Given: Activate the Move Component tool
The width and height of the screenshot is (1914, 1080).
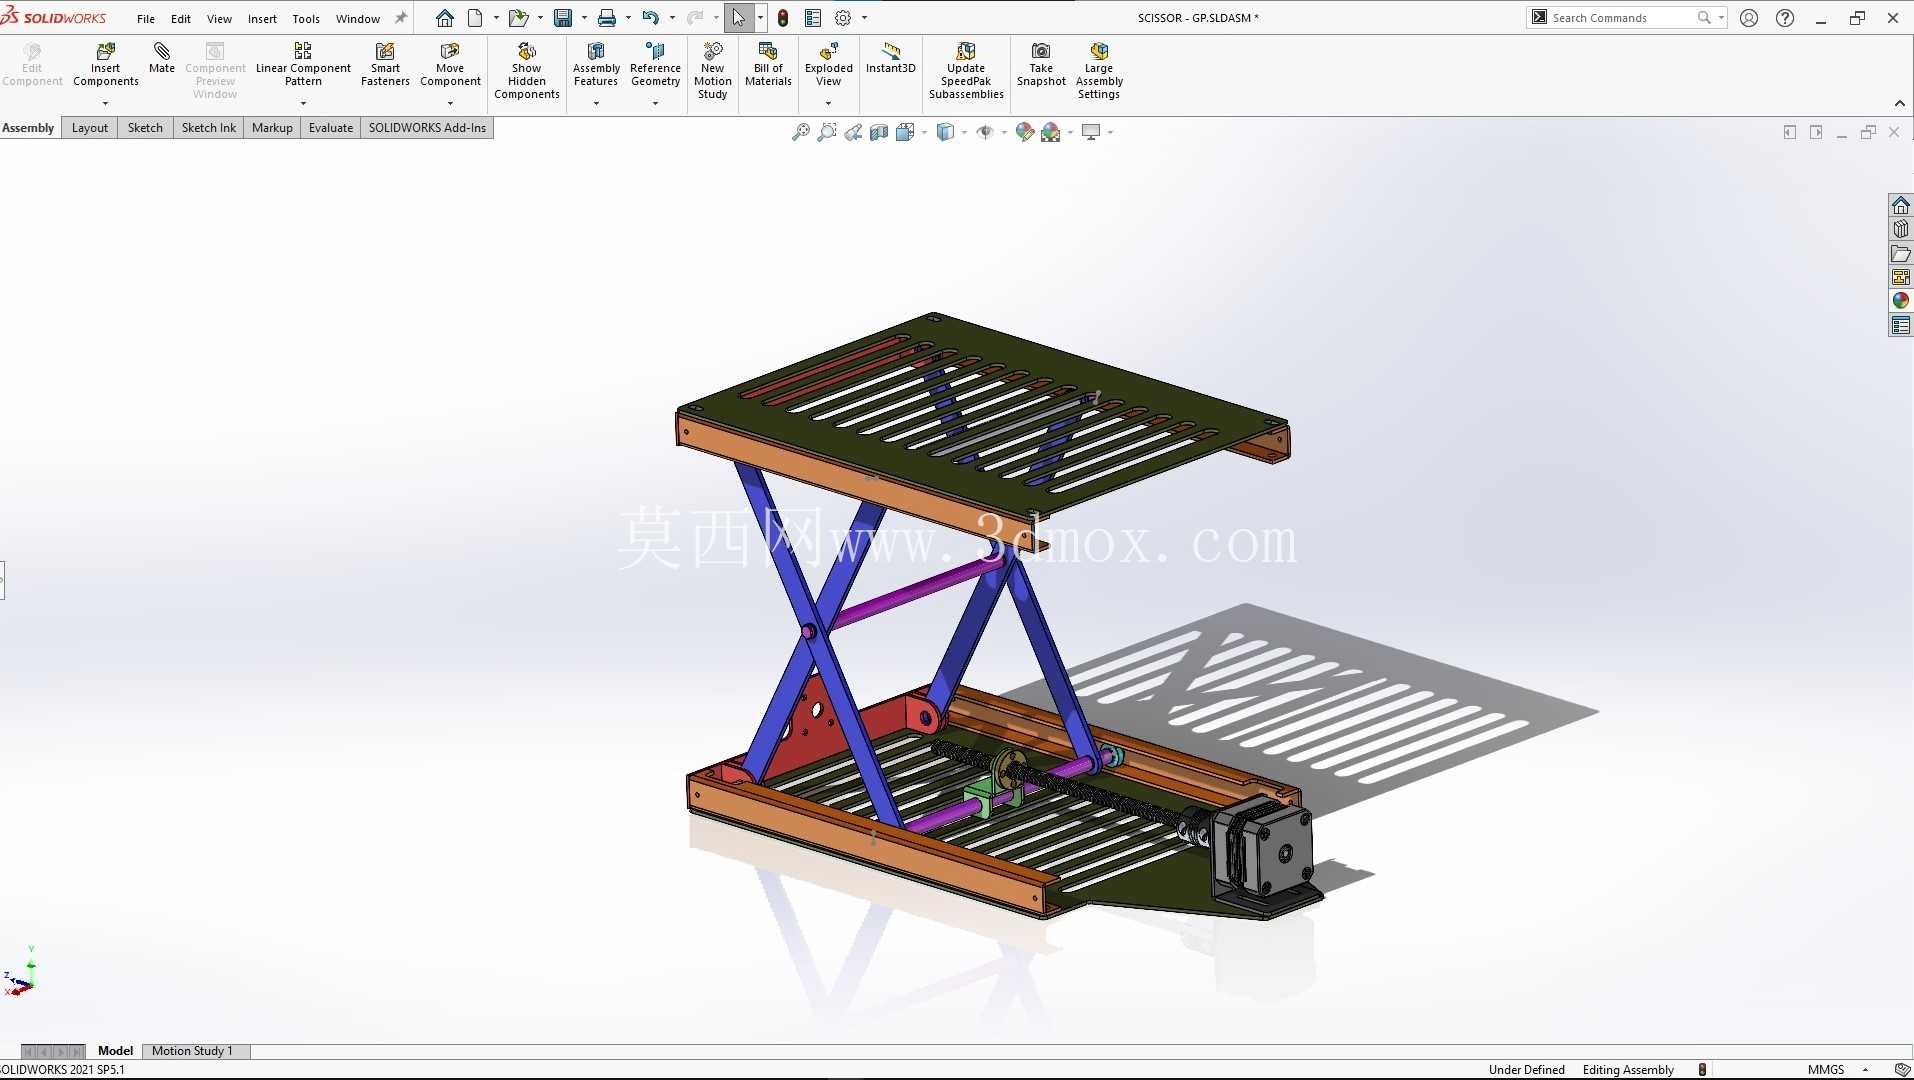Looking at the screenshot, I should click(450, 65).
